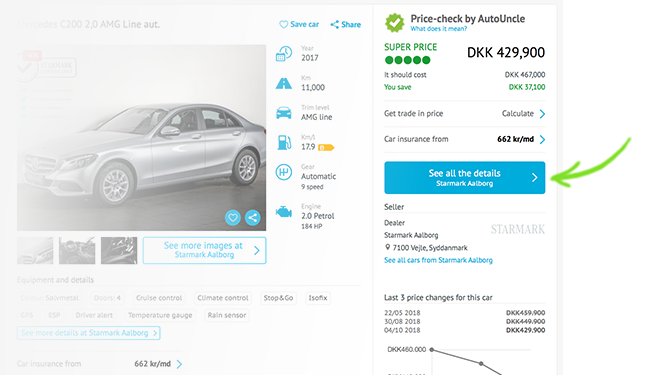The width and height of the screenshot is (650, 375).
Task: Open the Car insurance 662 kr/md chevron in the price panel
Action: coord(542,140)
